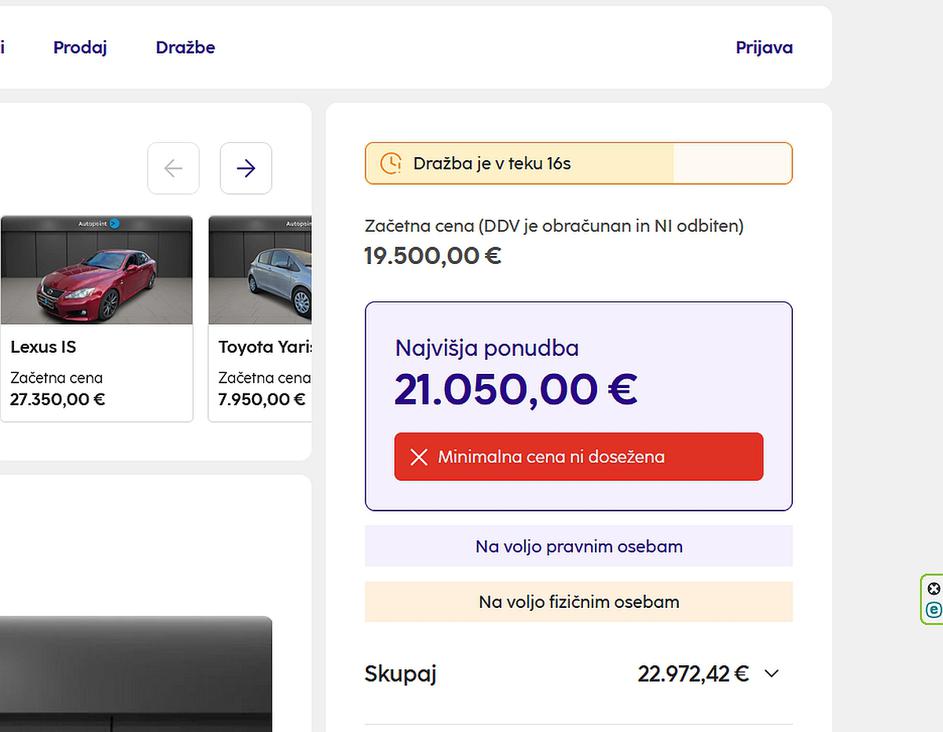Click the Lexus IS title link

43,347
